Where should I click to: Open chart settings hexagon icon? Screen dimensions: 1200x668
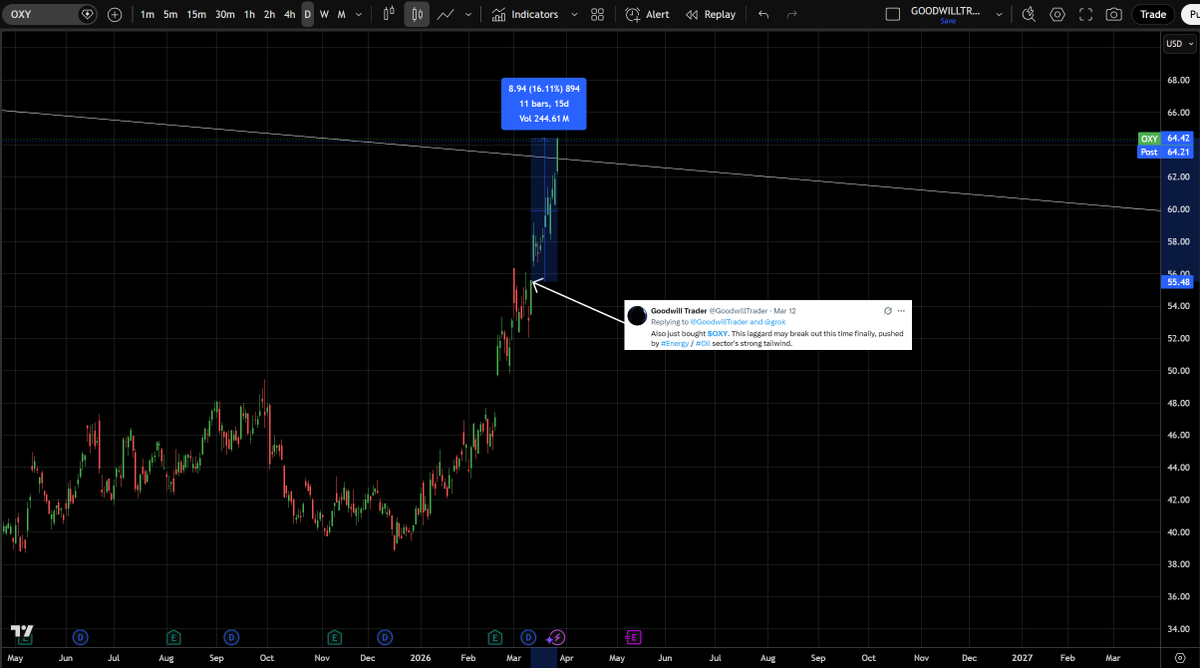tap(1057, 15)
